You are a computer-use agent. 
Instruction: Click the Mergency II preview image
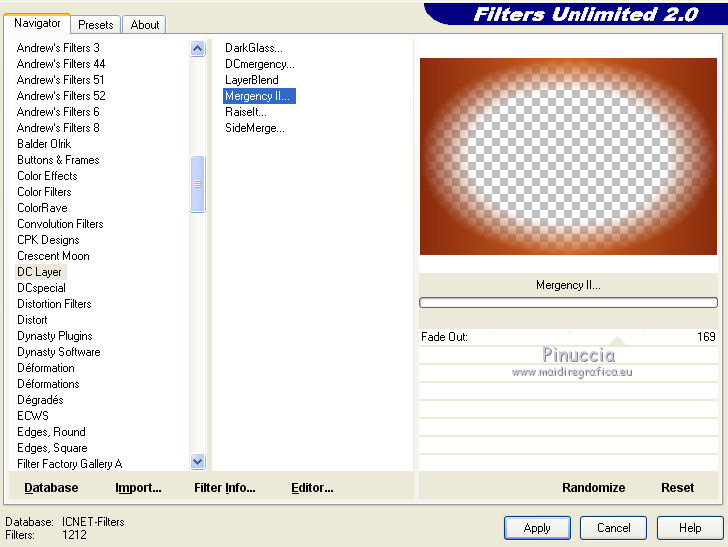tap(568, 156)
